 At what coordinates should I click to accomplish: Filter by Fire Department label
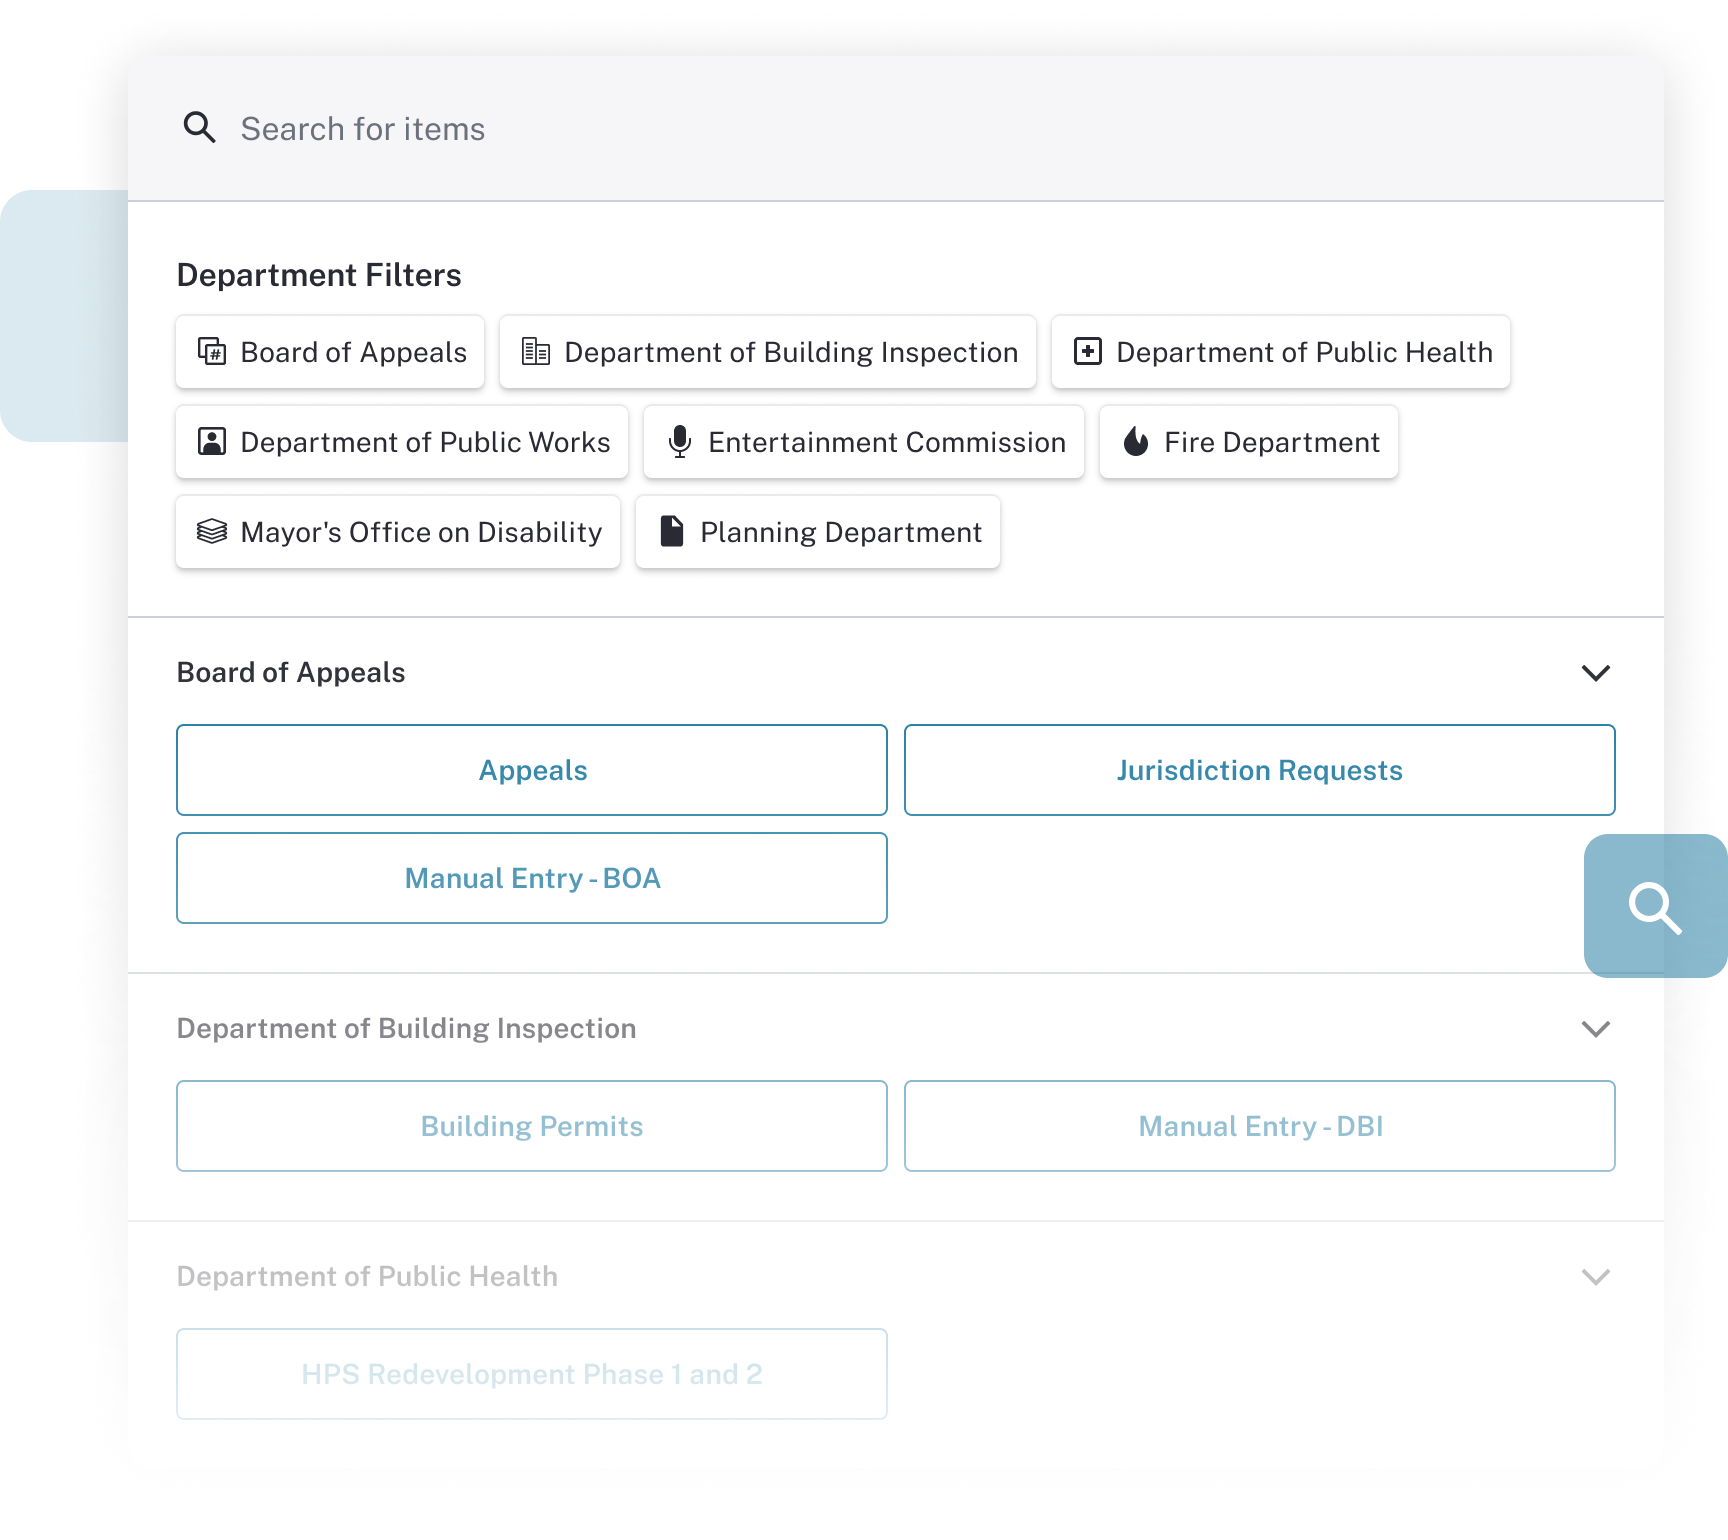[1272, 442]
